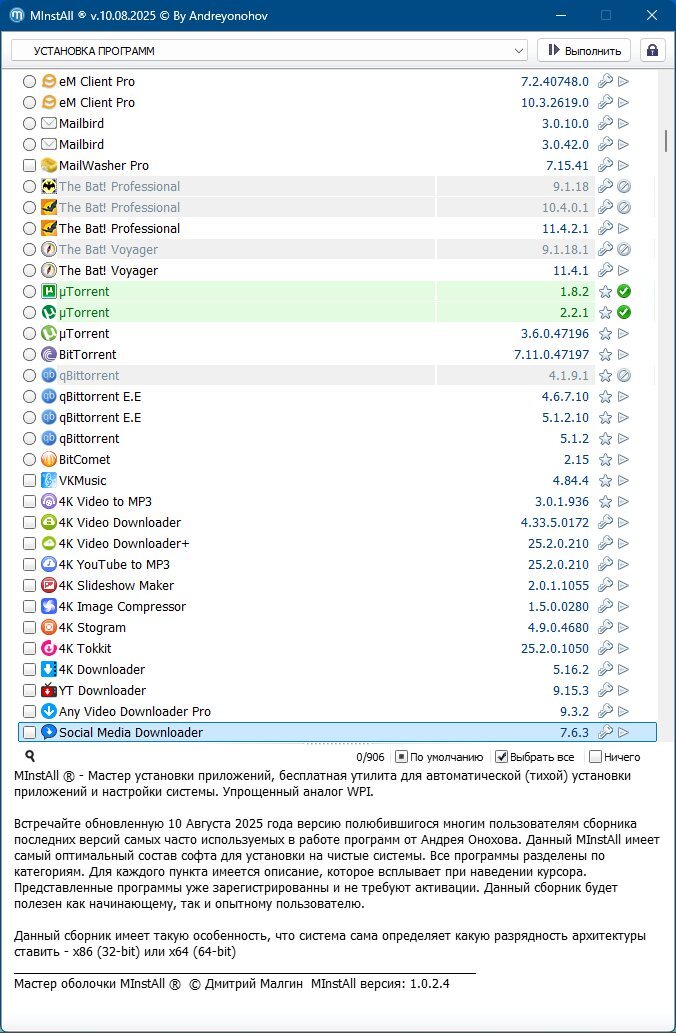Select radio button for qBittorrent 5.1.2
The height and width of the screenshot is (1033, 676).
[x=29, y=439]
